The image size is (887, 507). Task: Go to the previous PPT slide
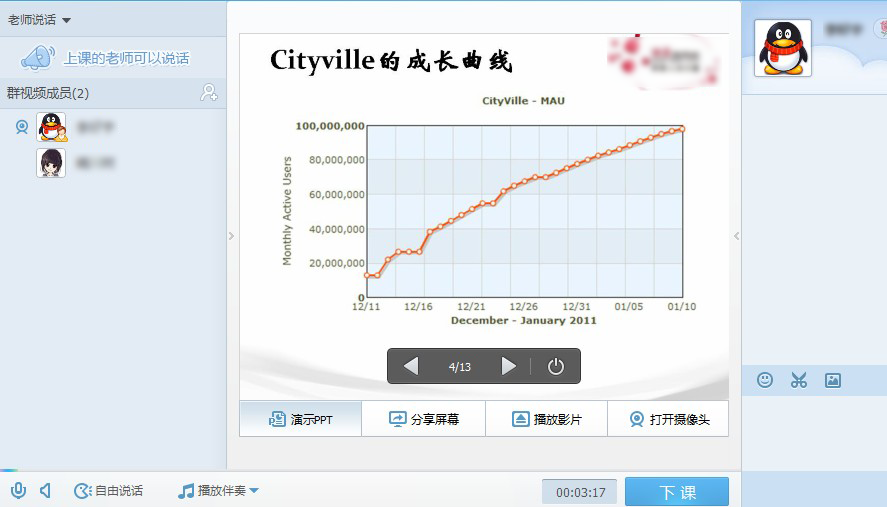point(411,366)
